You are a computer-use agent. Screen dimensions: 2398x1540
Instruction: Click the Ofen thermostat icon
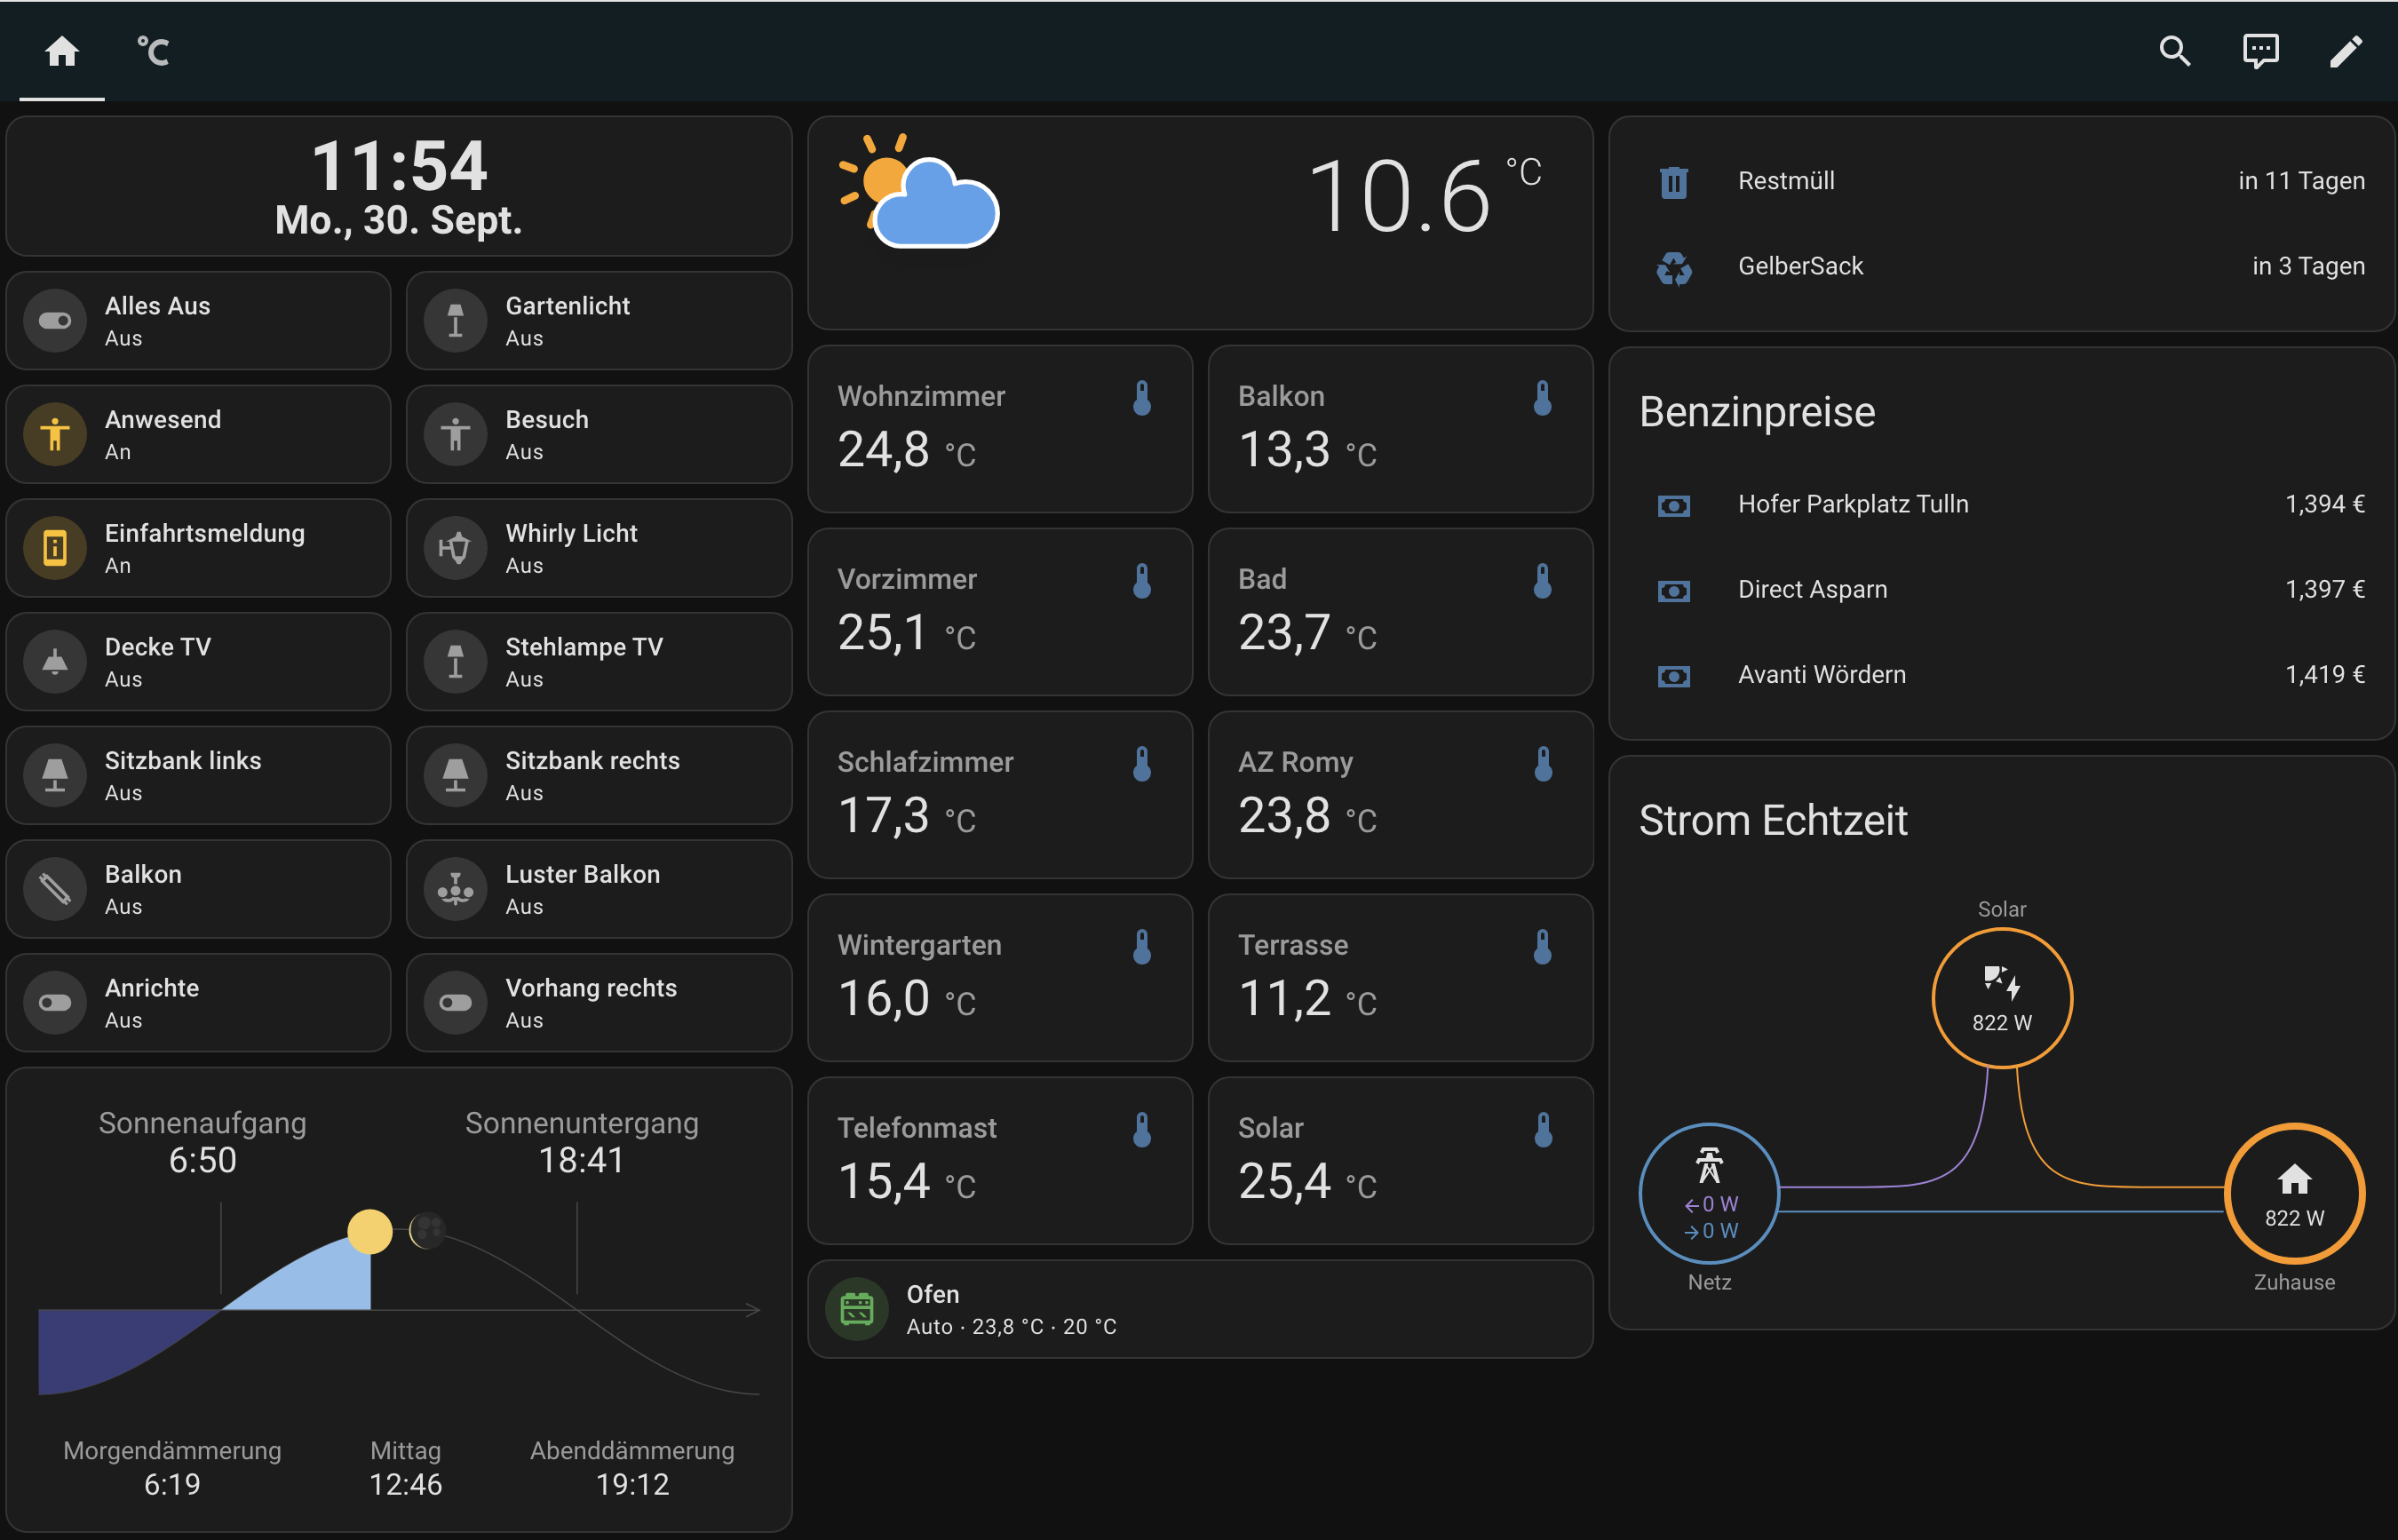(x=857, y=1309)
